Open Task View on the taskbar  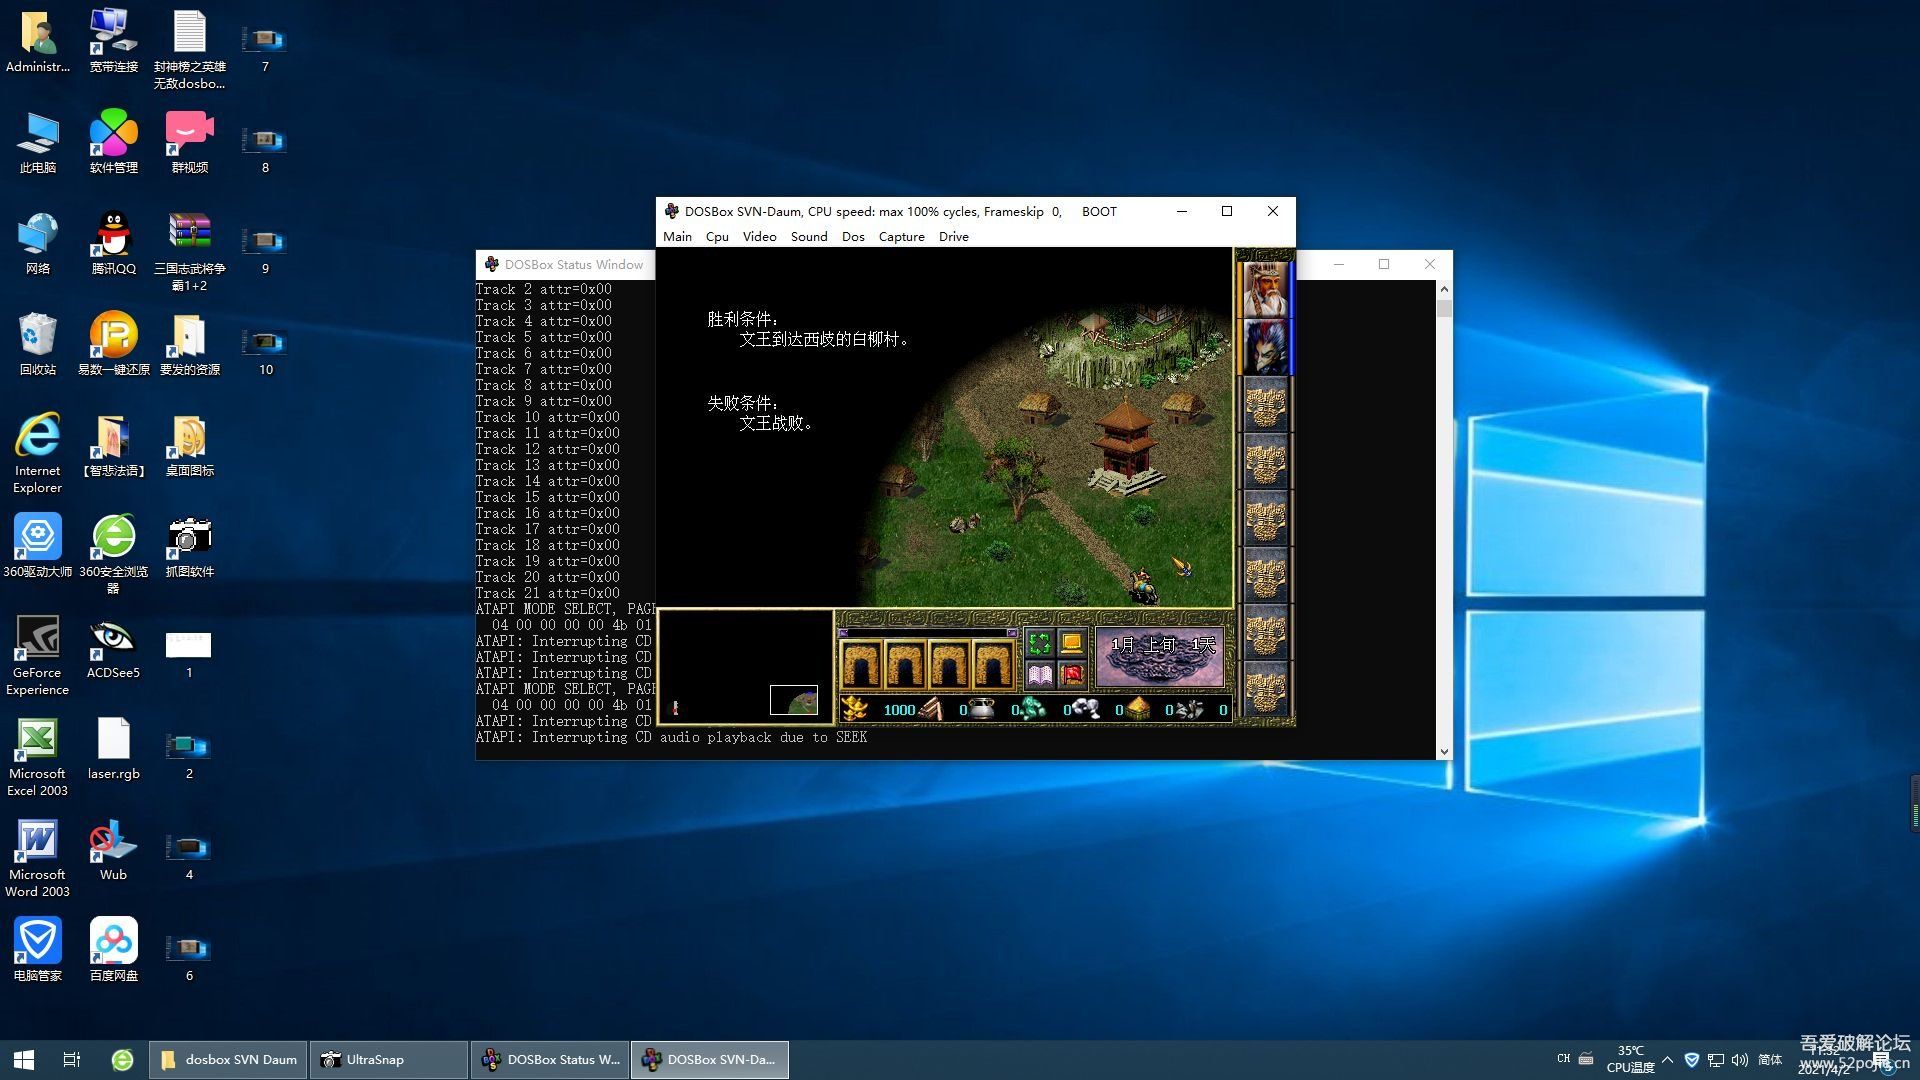coord(72,1060)
